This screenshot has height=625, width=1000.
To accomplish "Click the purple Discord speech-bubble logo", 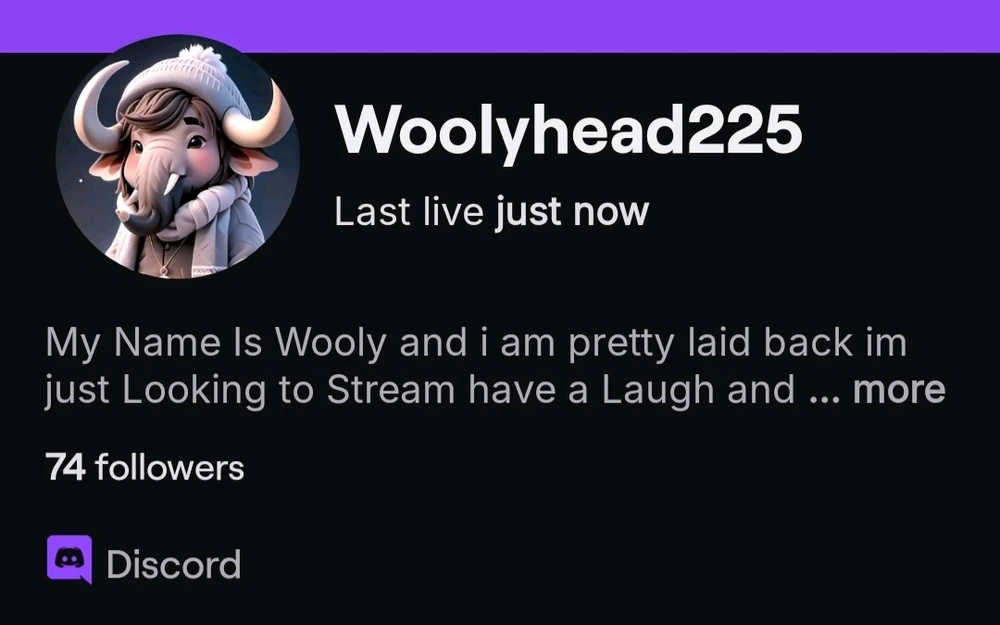I will click(x=70, y=559).
